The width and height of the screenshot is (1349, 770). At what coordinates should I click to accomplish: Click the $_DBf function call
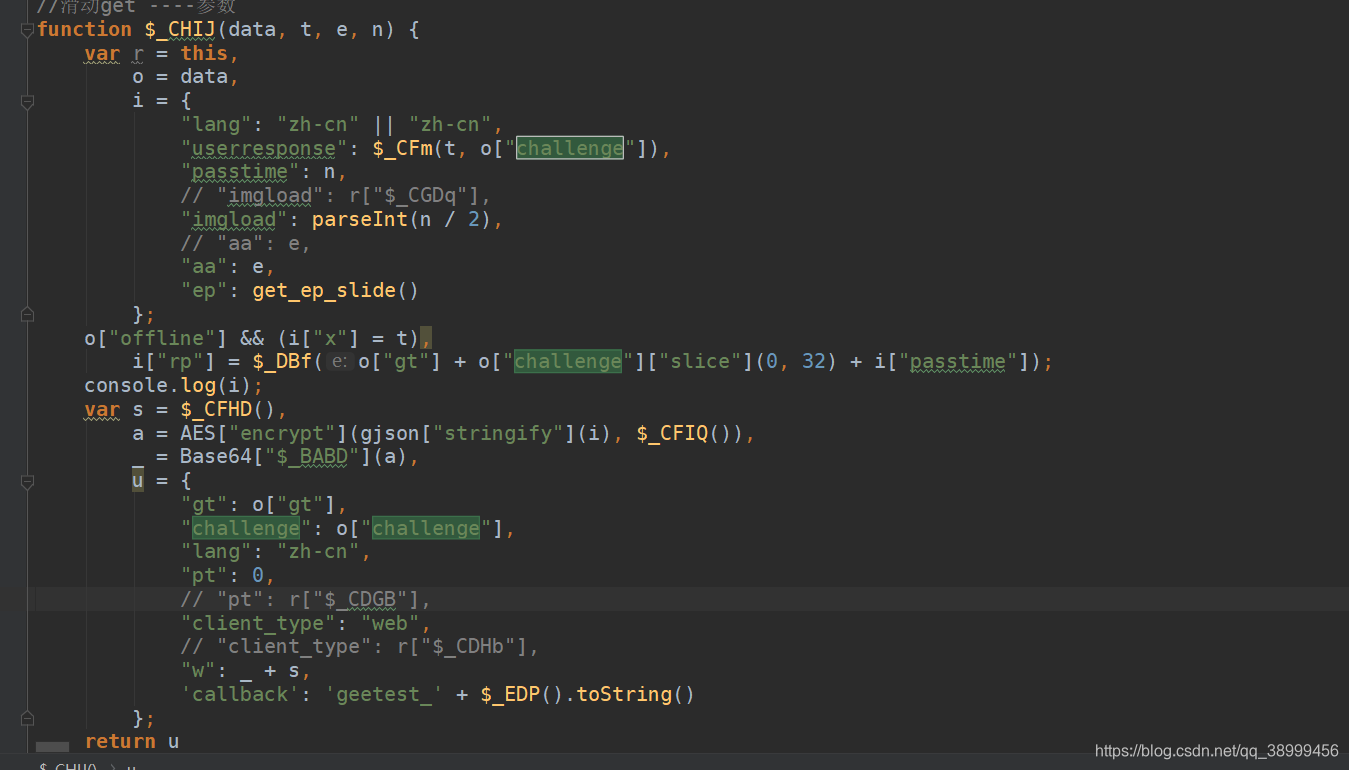pyautogui.click(x=282, y=362)
